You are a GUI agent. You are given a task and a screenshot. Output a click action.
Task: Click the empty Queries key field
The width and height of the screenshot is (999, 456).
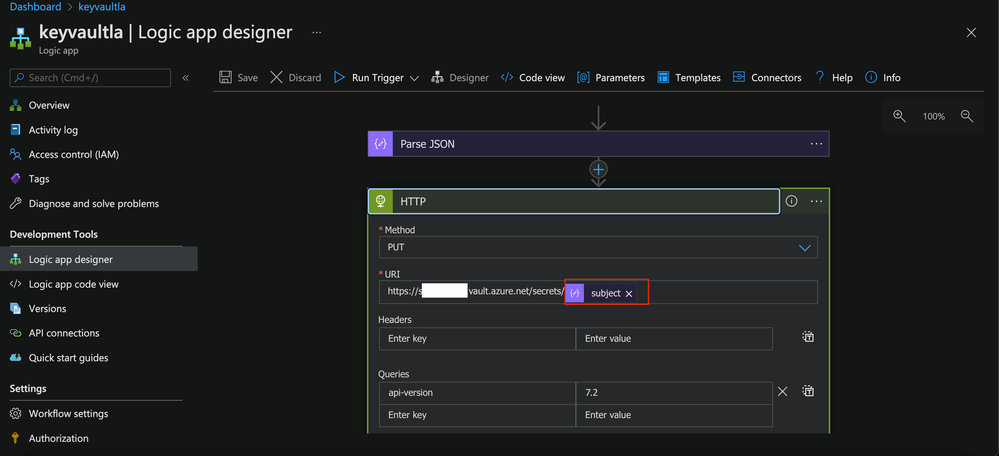coord(477,415)
